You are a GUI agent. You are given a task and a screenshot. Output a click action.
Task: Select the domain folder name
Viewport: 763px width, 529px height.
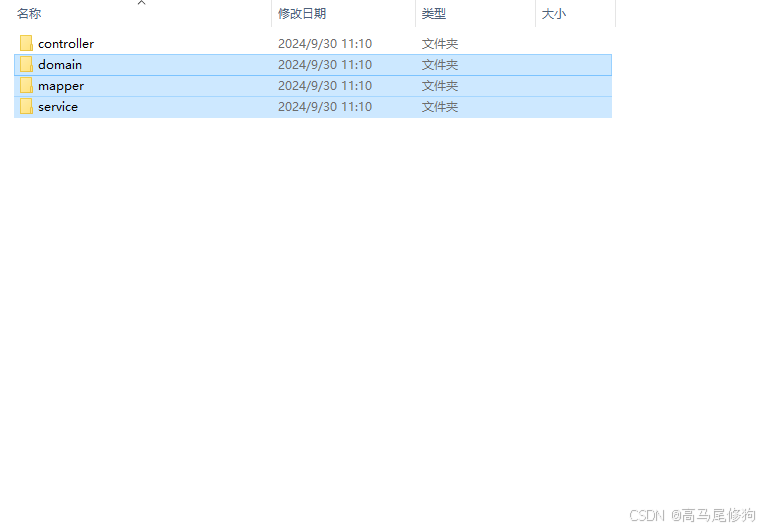(x=60, y=65)
